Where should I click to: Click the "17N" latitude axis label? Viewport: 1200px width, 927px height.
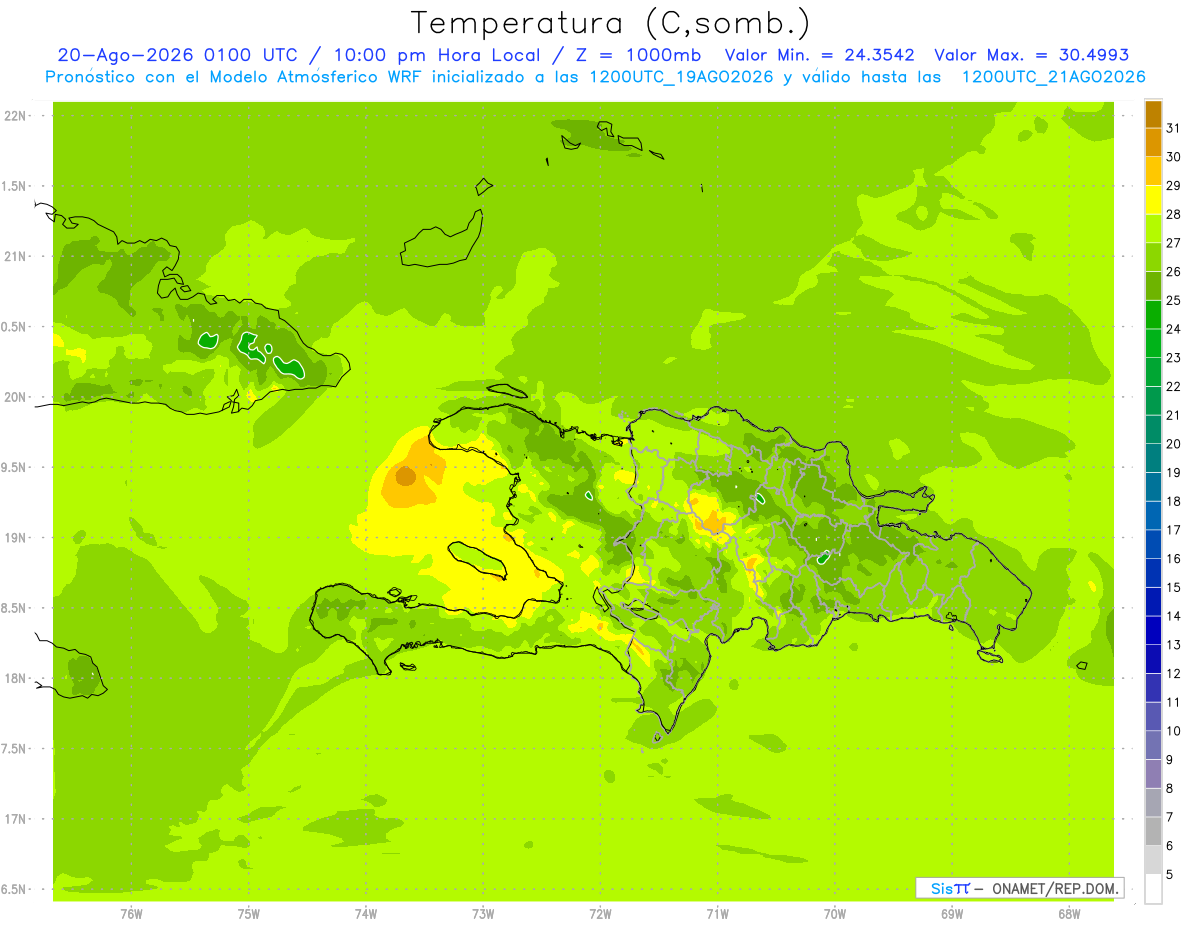16,819
